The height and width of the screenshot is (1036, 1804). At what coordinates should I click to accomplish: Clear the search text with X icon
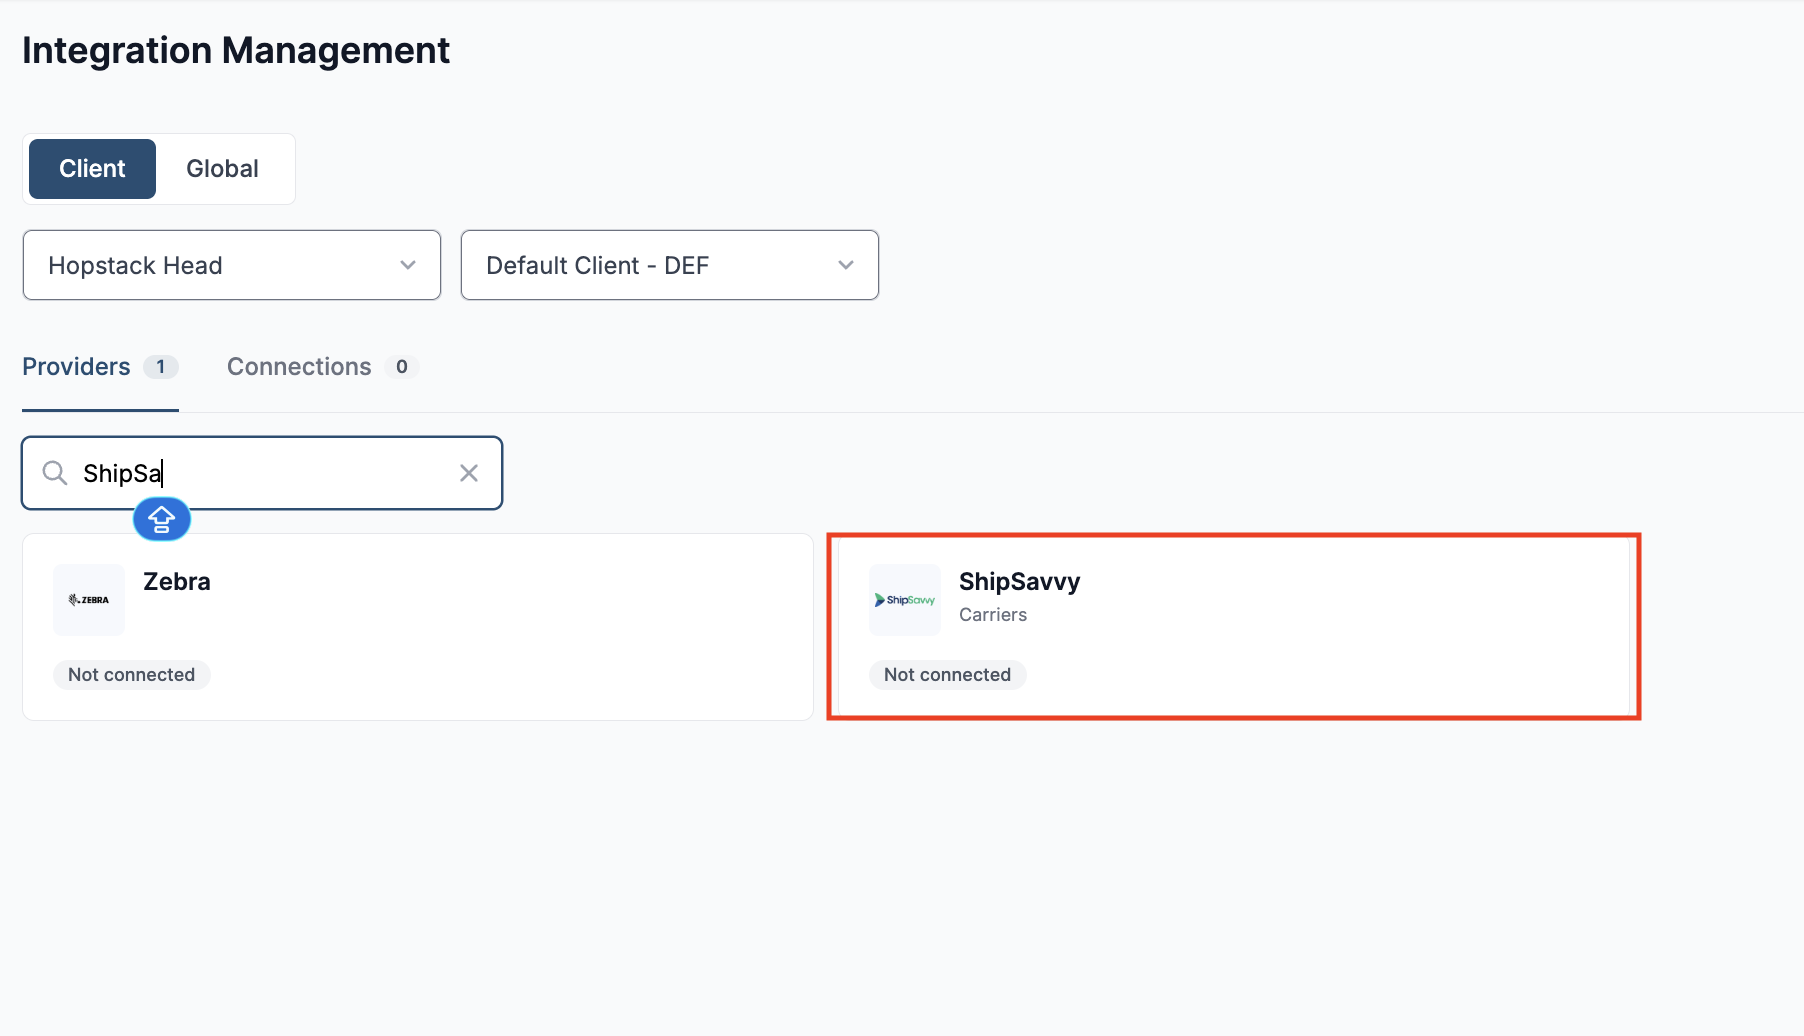coord(469,473)
